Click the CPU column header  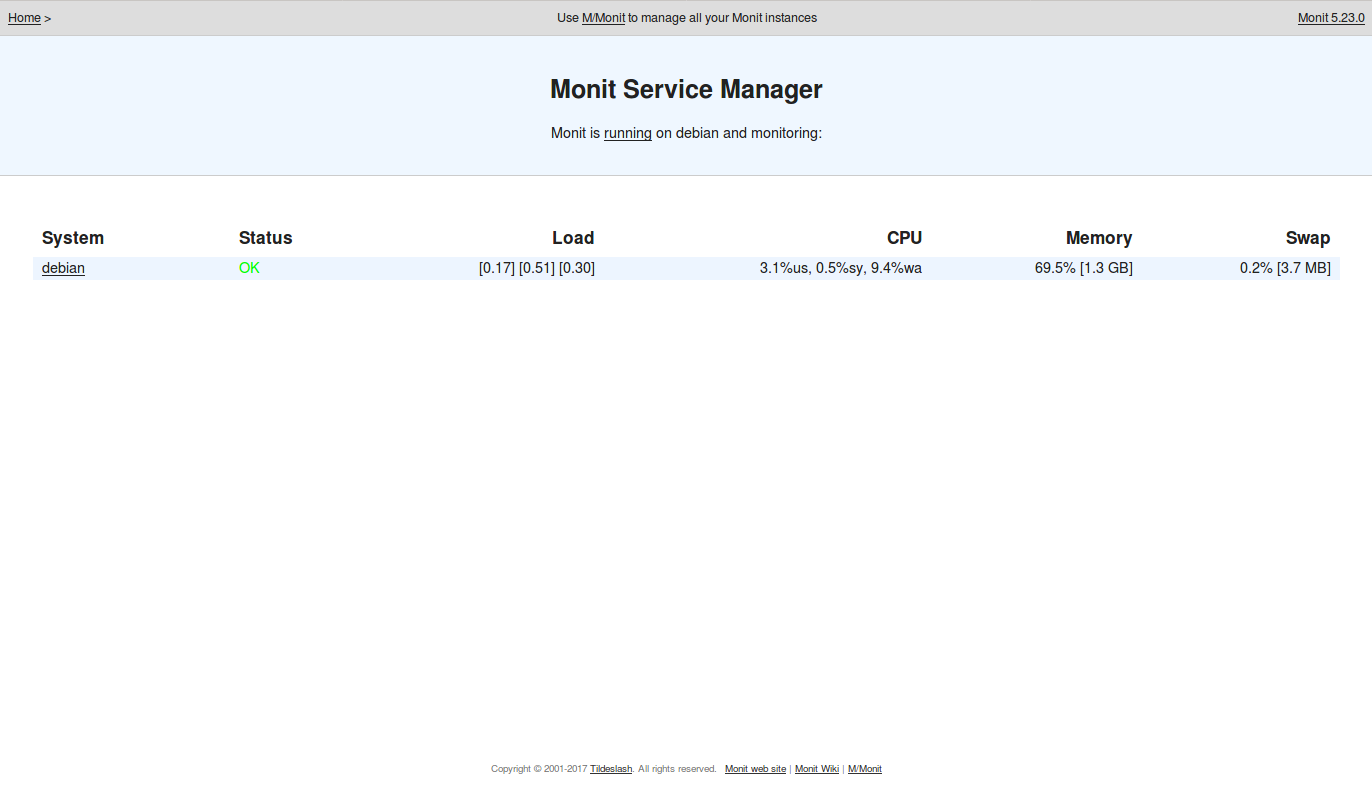[904, 238]
